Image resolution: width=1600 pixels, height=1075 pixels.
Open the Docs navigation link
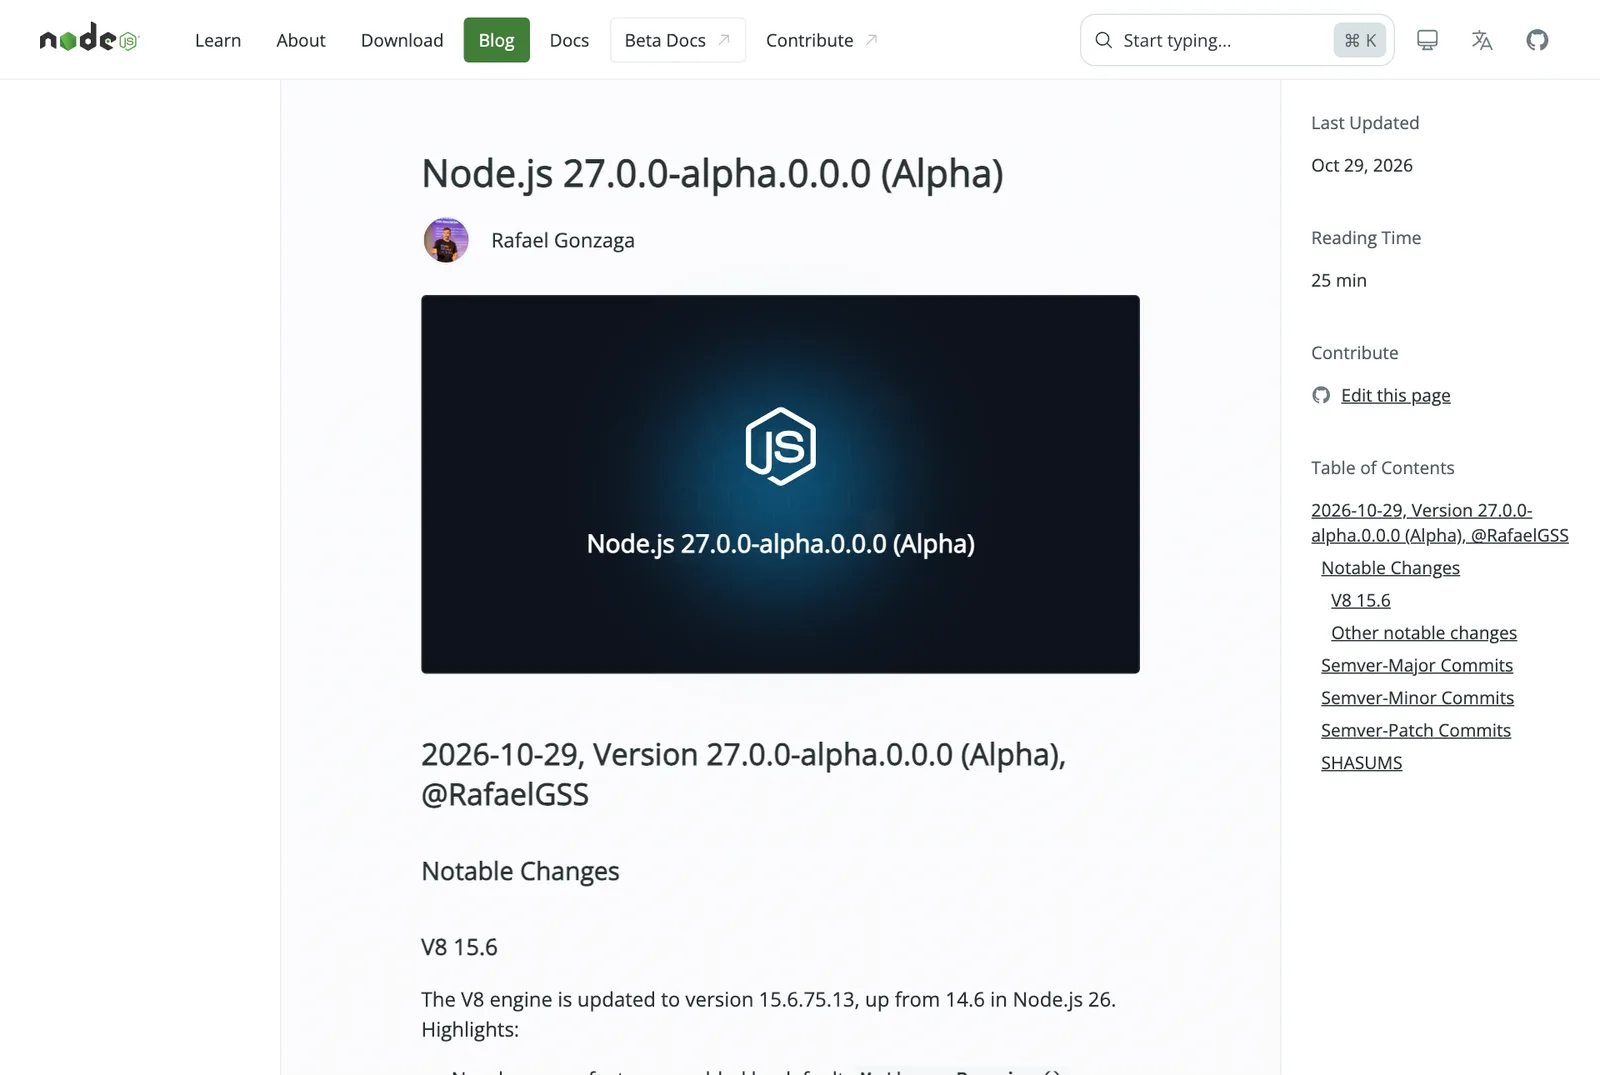(x=569, y=40)
